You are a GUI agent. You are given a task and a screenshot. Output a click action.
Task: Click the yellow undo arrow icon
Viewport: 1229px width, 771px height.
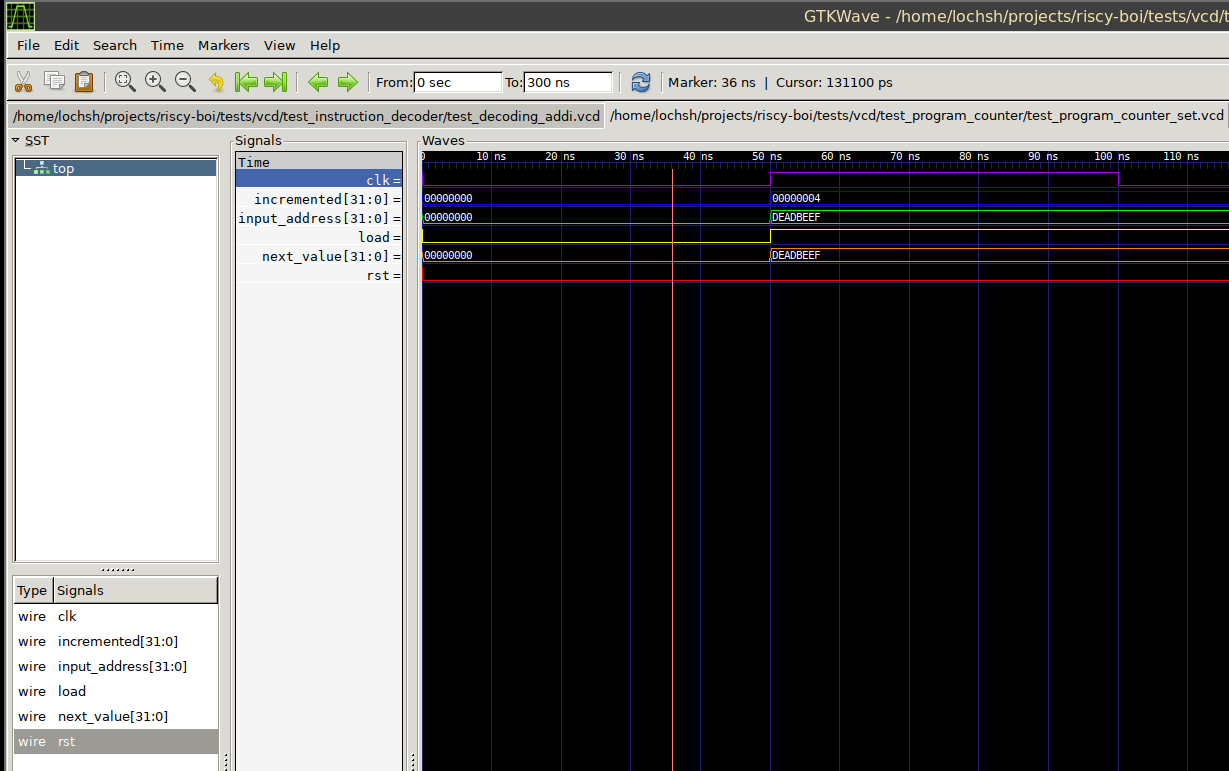[x=216, y=82]
